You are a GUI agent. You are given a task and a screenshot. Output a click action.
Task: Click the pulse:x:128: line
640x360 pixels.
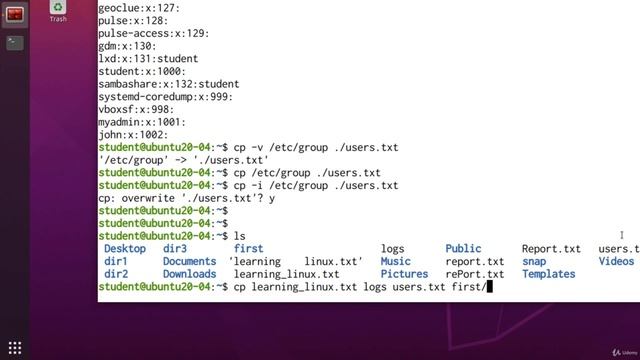click(133, 21)
